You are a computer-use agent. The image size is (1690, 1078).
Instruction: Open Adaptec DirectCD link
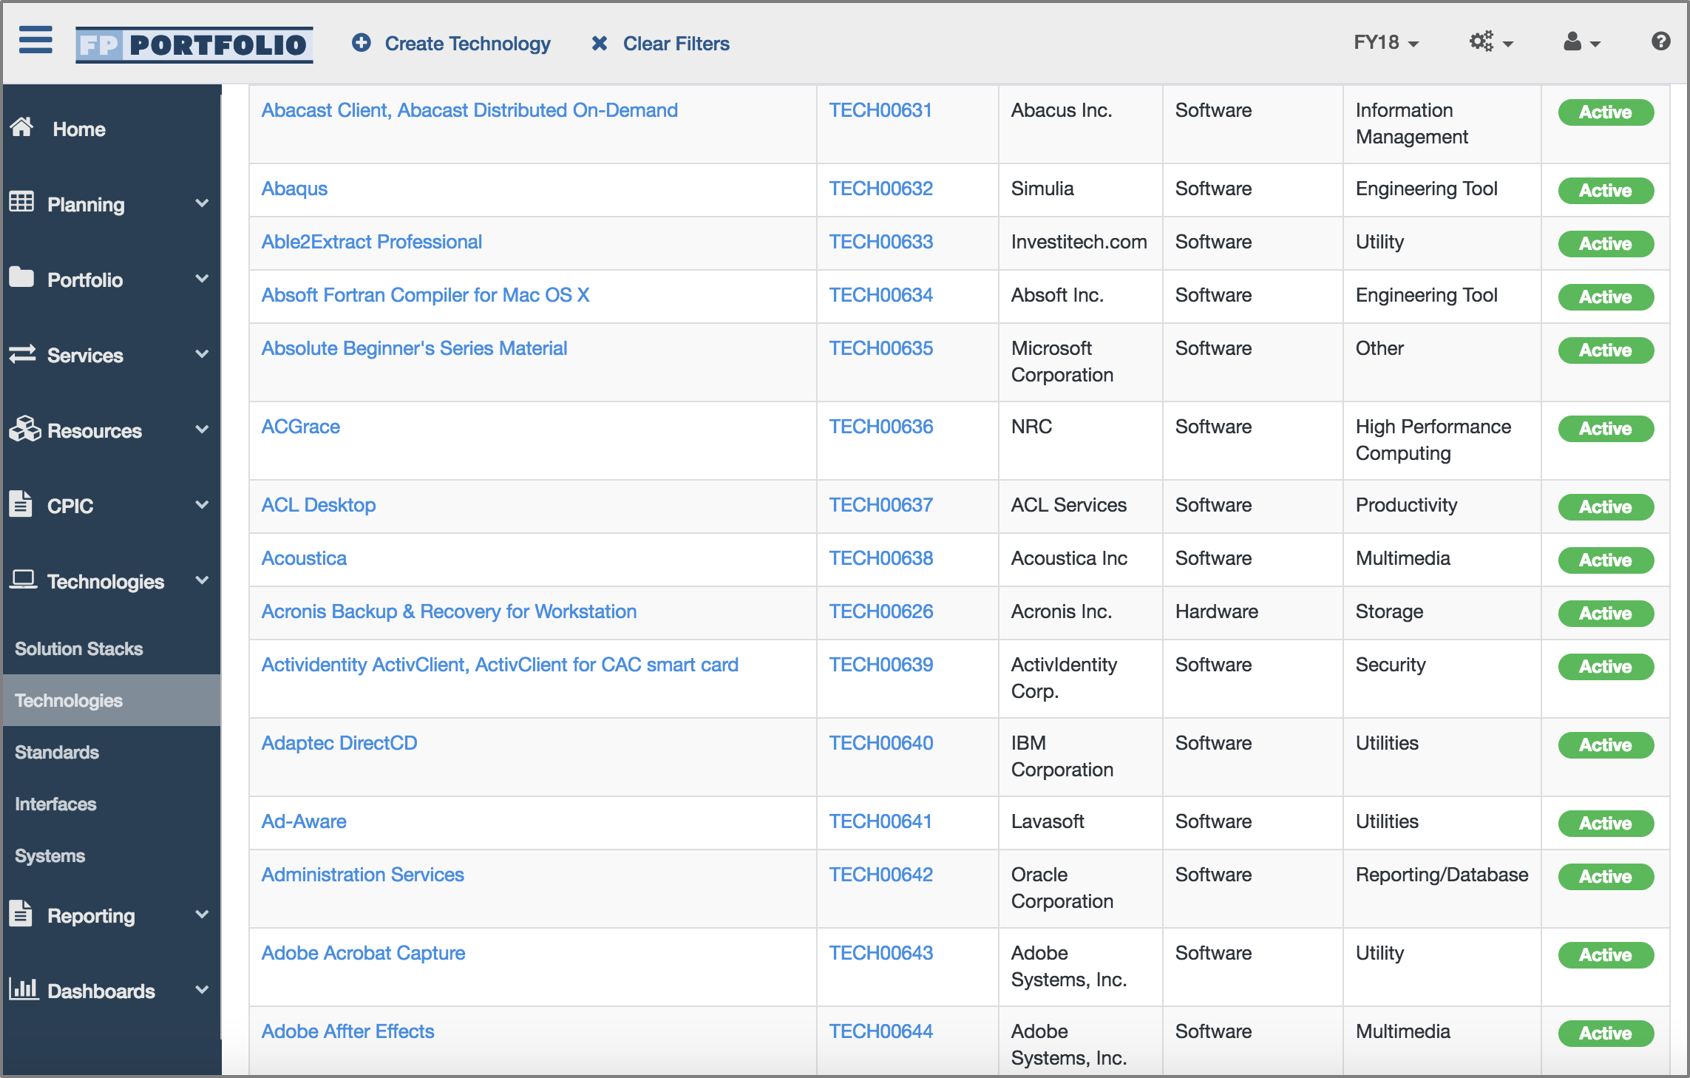tap(339, 743)
